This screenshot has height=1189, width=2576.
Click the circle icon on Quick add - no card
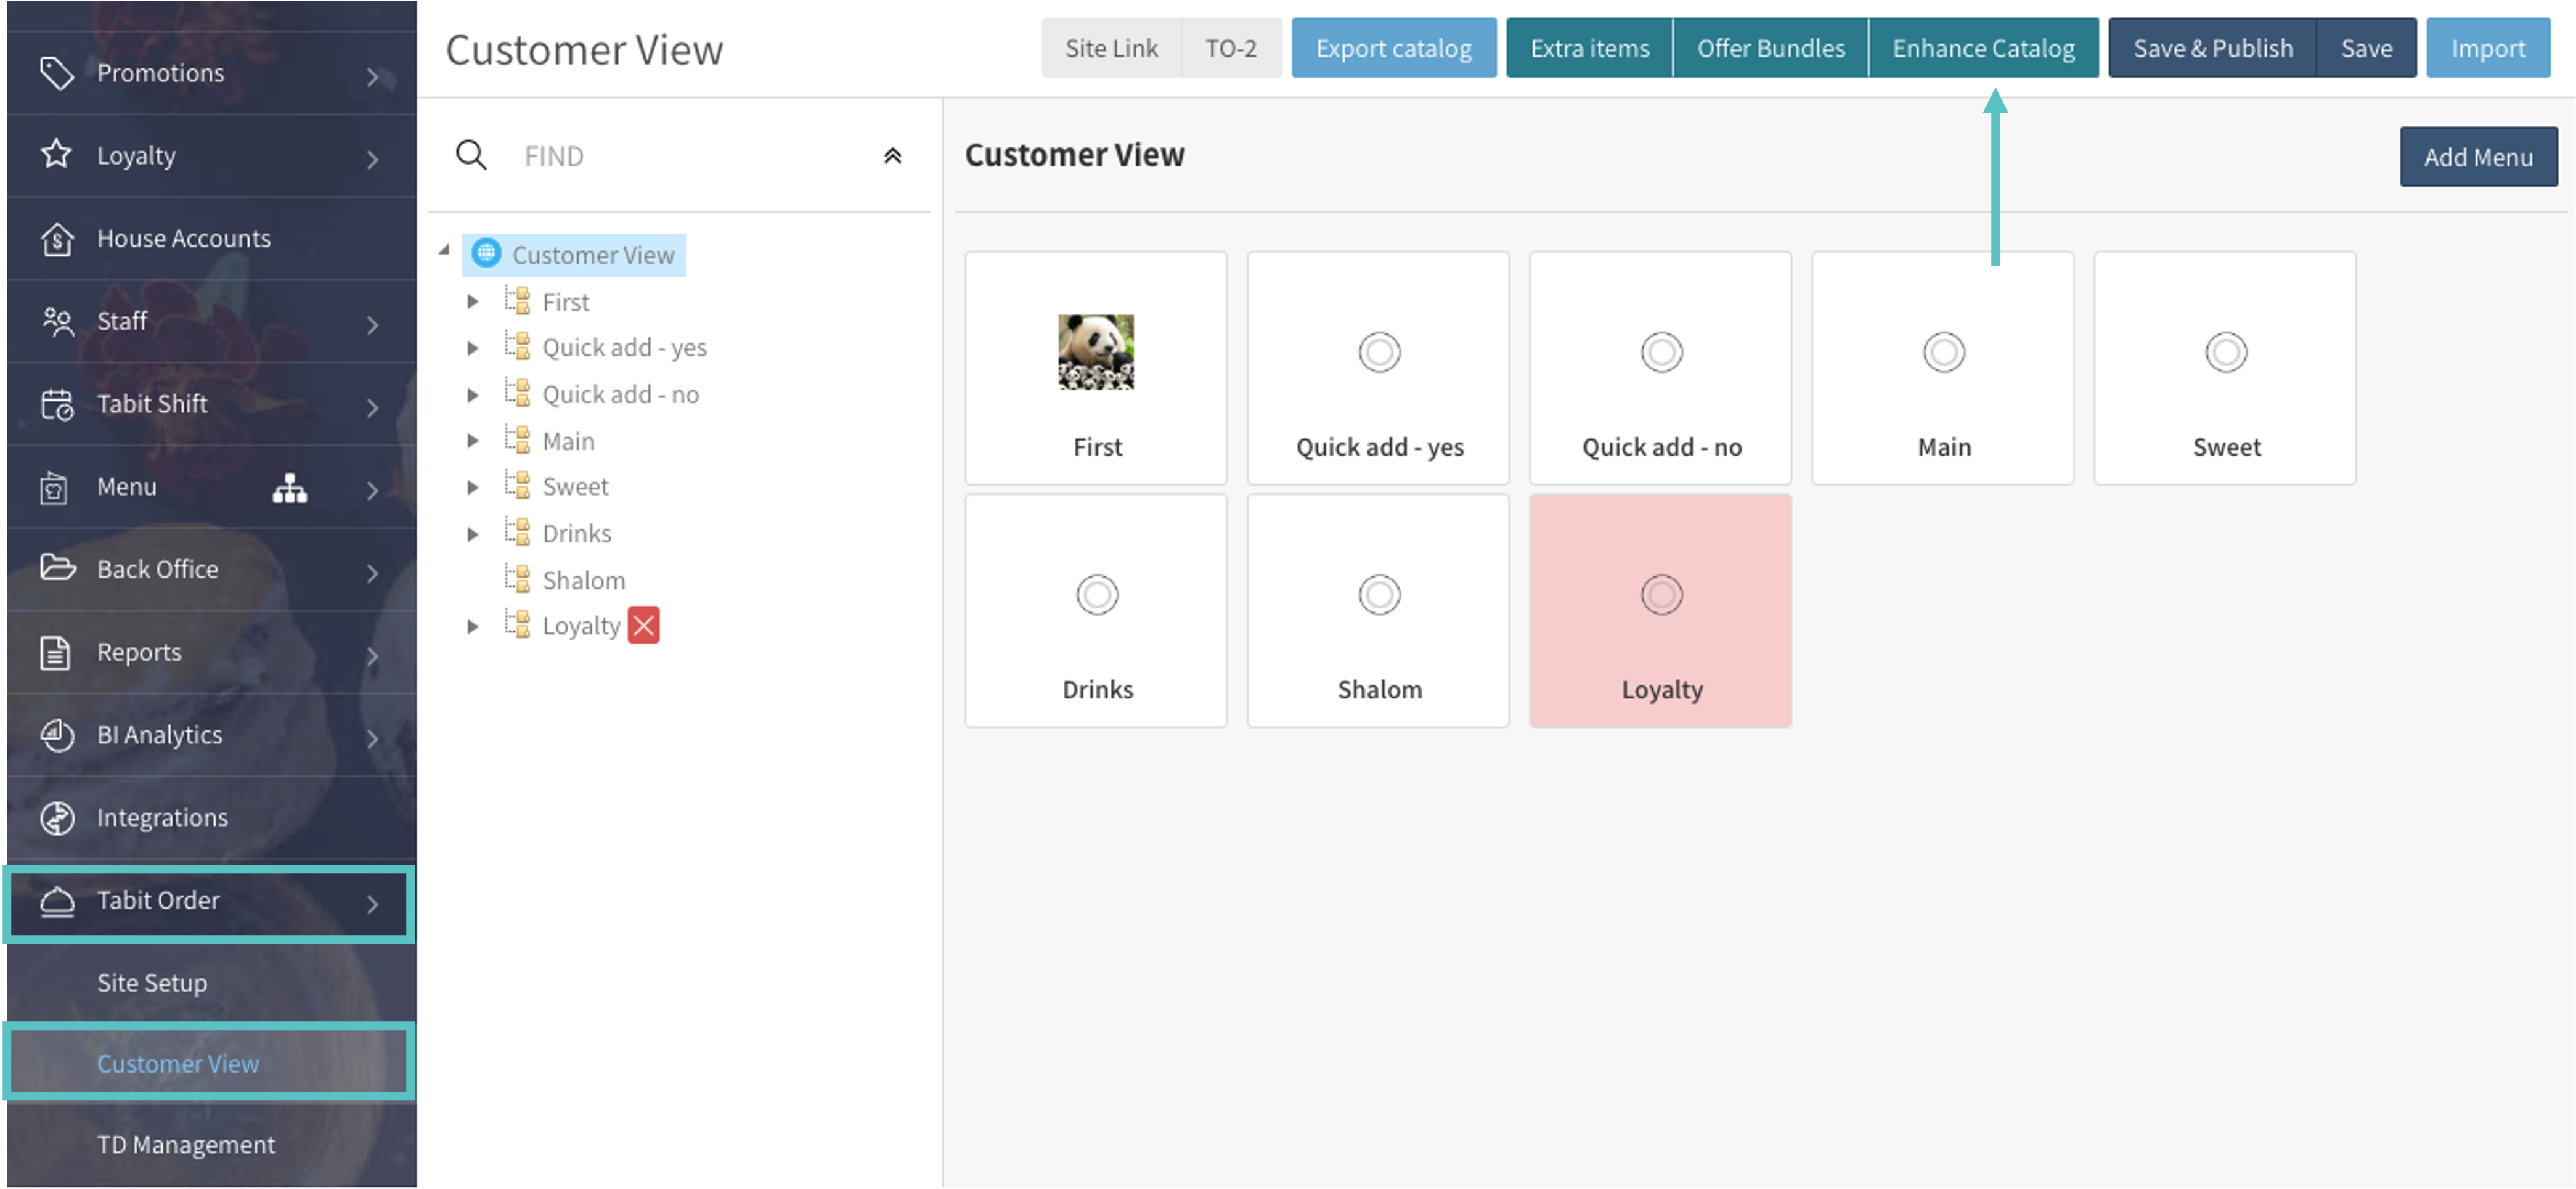point(1661,352)
